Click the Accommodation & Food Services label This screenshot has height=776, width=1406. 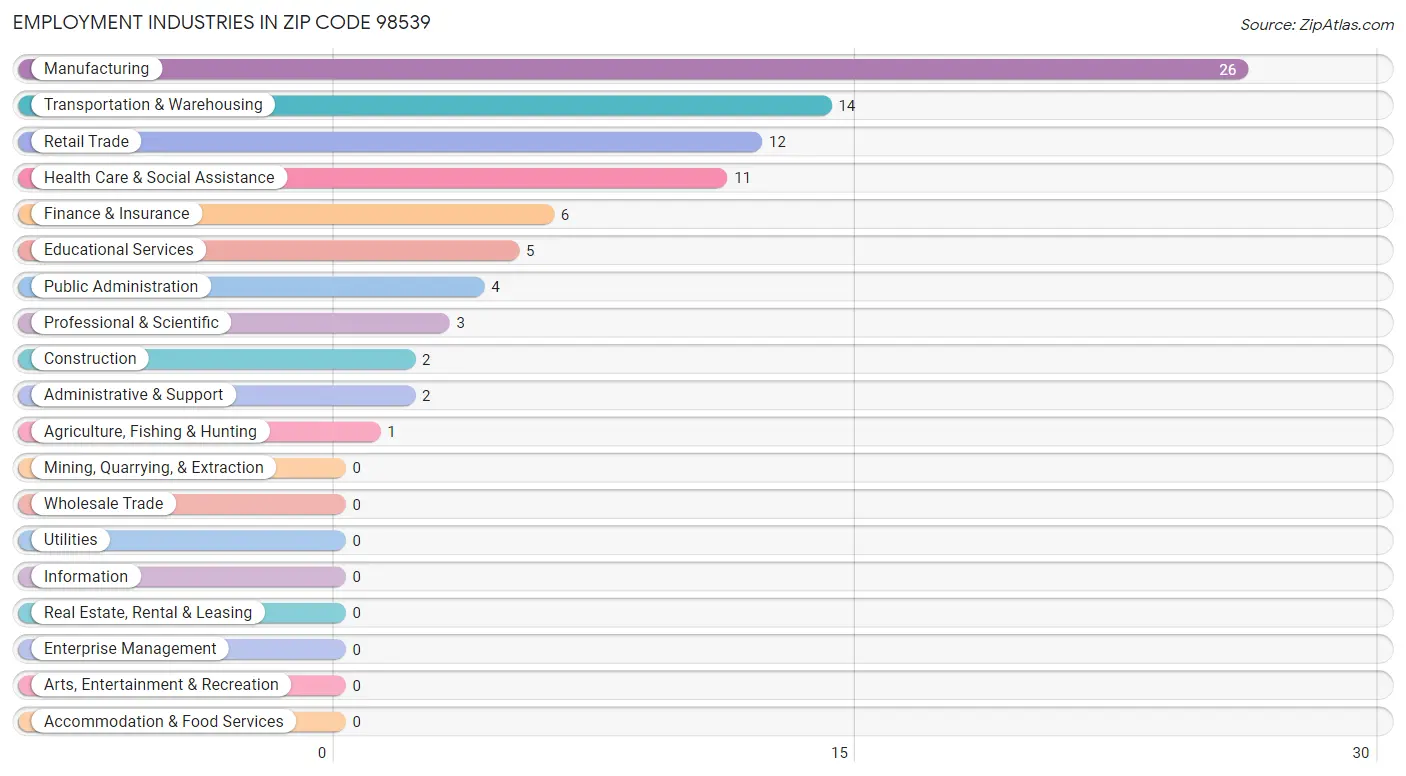(x=164, y=722)
